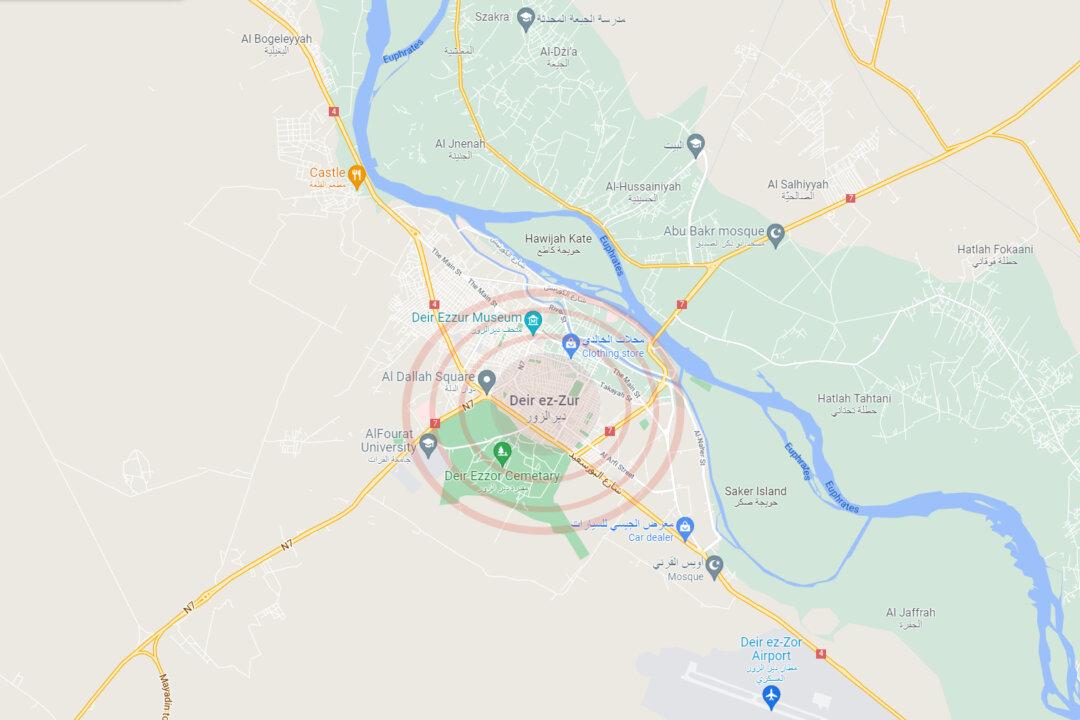Click the Deir Ezzor Cemetery green marker
Viewport: 1080px width, 720px height.
coord(503,453)
